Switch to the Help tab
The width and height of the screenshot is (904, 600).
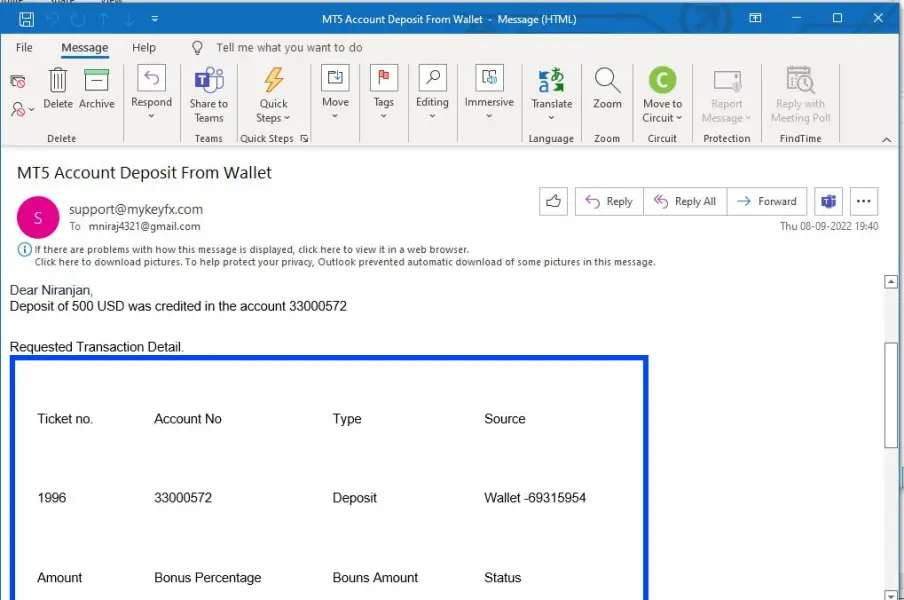coord(144,47)
